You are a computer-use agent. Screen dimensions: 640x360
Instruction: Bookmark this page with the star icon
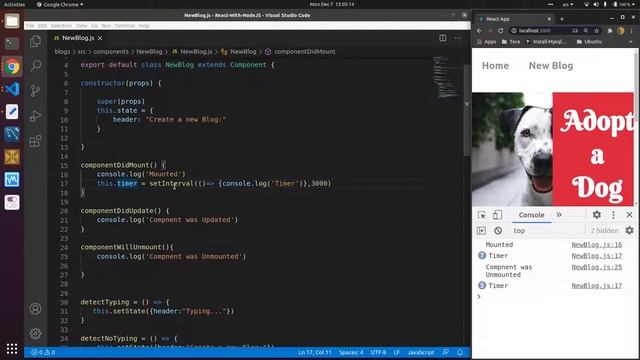(596, 31)
